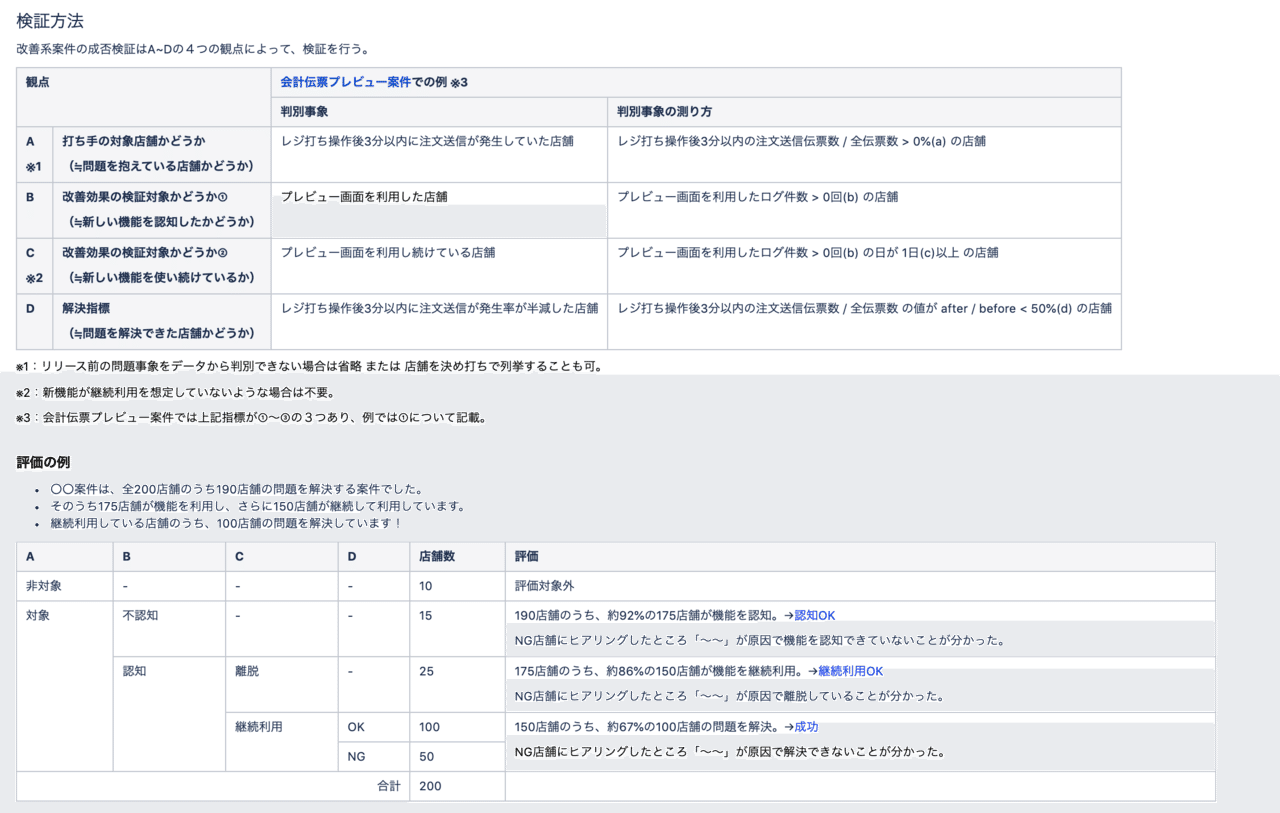The width and height of the screenshot is (1280, 813).
Task: Select the 判別事象 column header
Action: [439, 112]
